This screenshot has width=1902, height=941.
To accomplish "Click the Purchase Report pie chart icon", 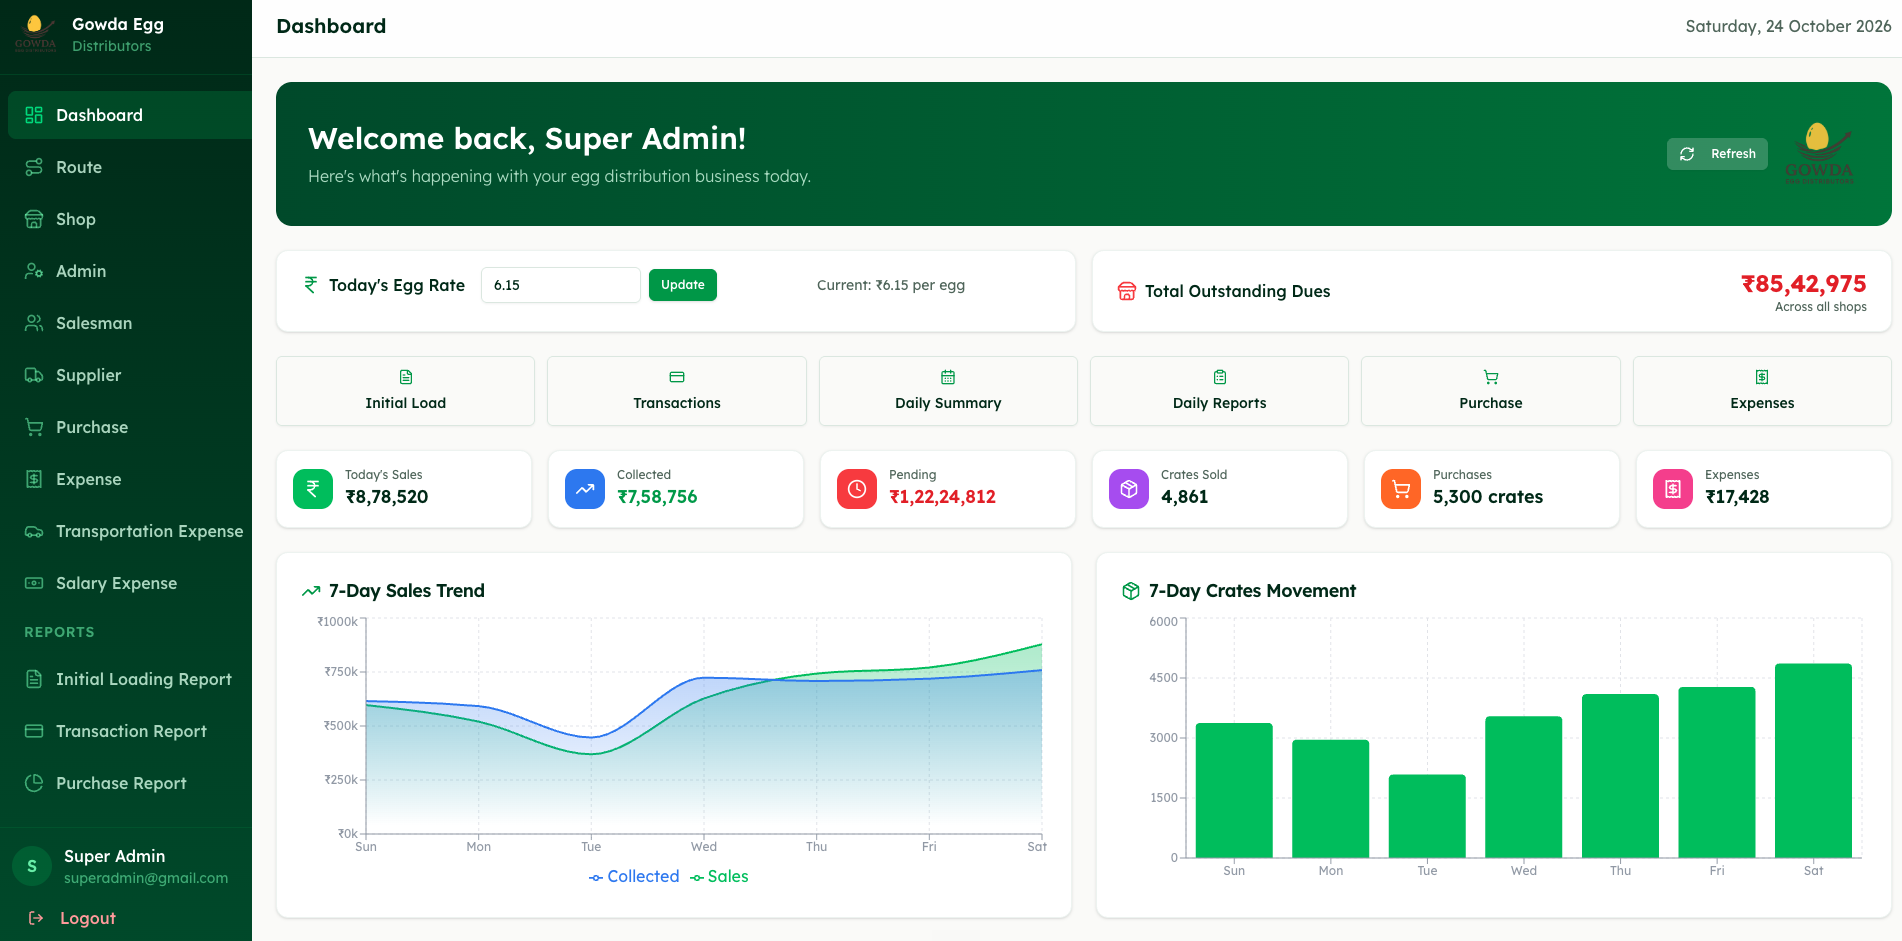I will (x=34, y=783).
